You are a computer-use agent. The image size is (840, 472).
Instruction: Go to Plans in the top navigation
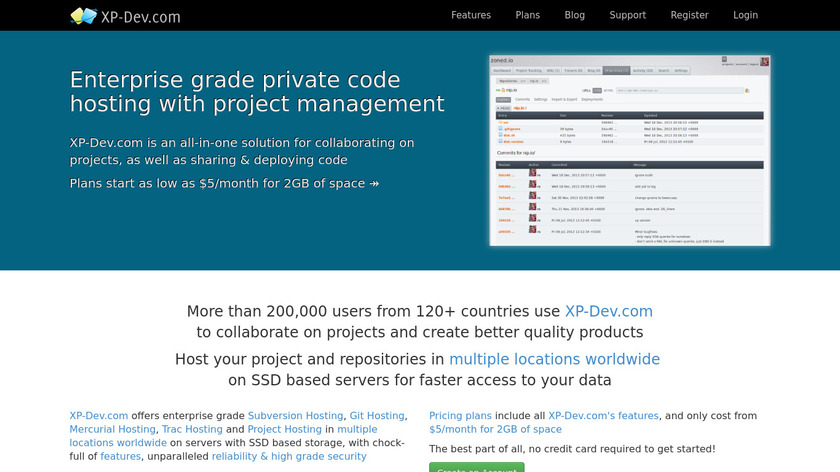pos(527,15)
